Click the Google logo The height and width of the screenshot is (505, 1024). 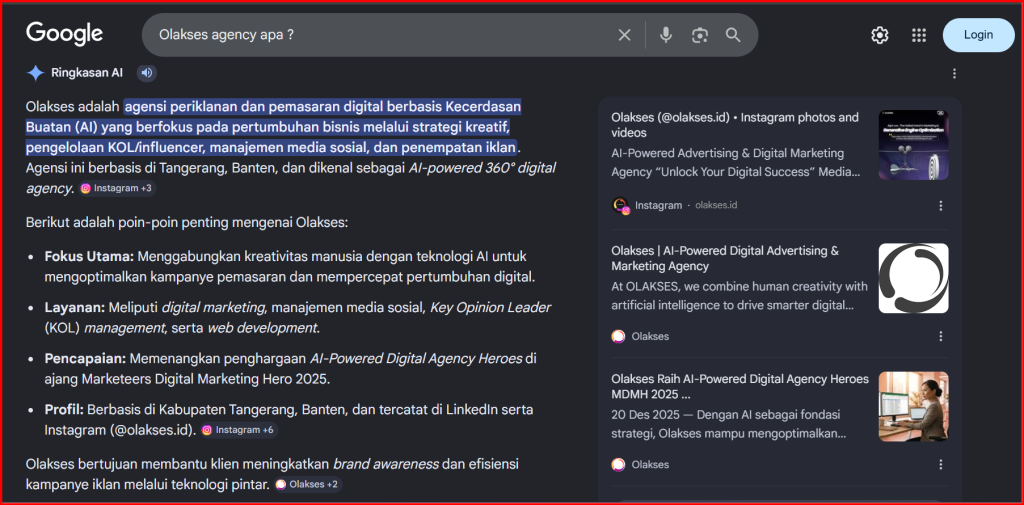click(x=65, y=34)
